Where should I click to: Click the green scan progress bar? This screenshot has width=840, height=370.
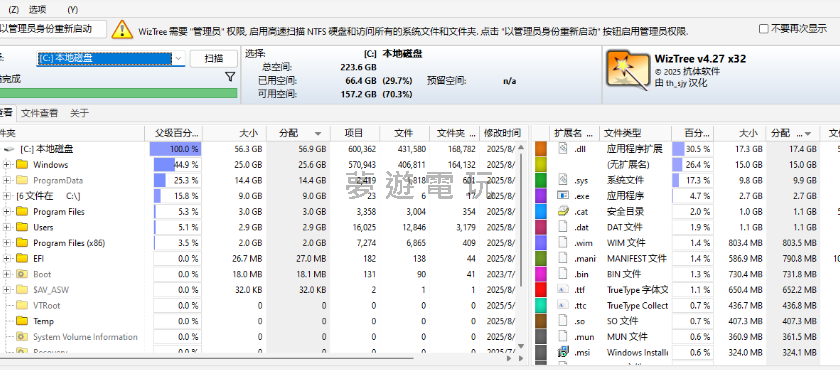pos(118,93)
